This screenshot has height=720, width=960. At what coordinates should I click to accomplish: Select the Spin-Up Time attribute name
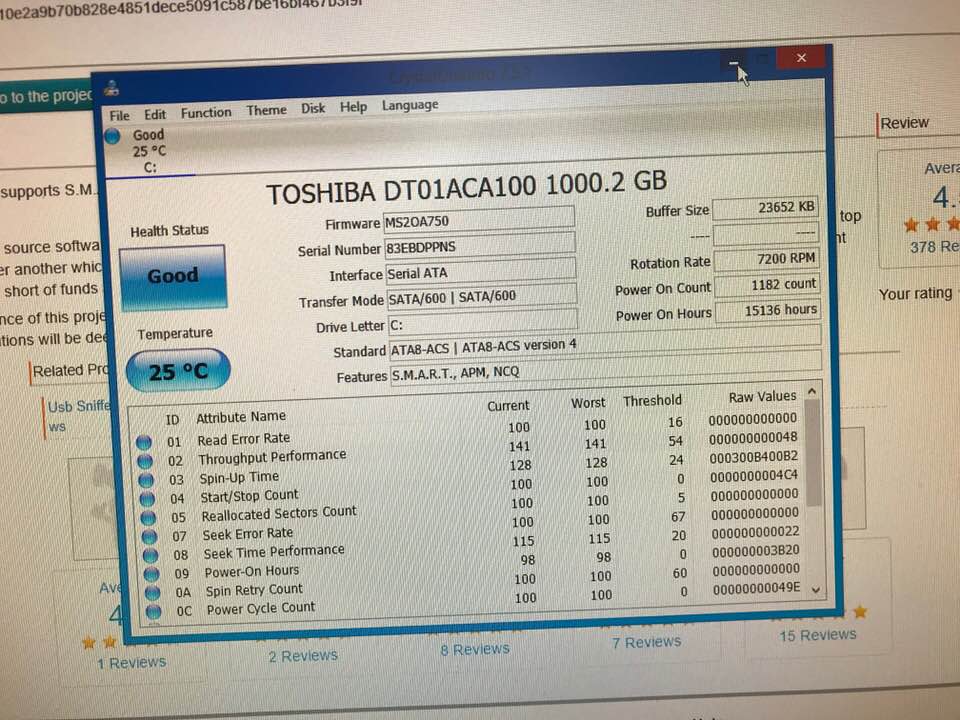tap(239, 478)
